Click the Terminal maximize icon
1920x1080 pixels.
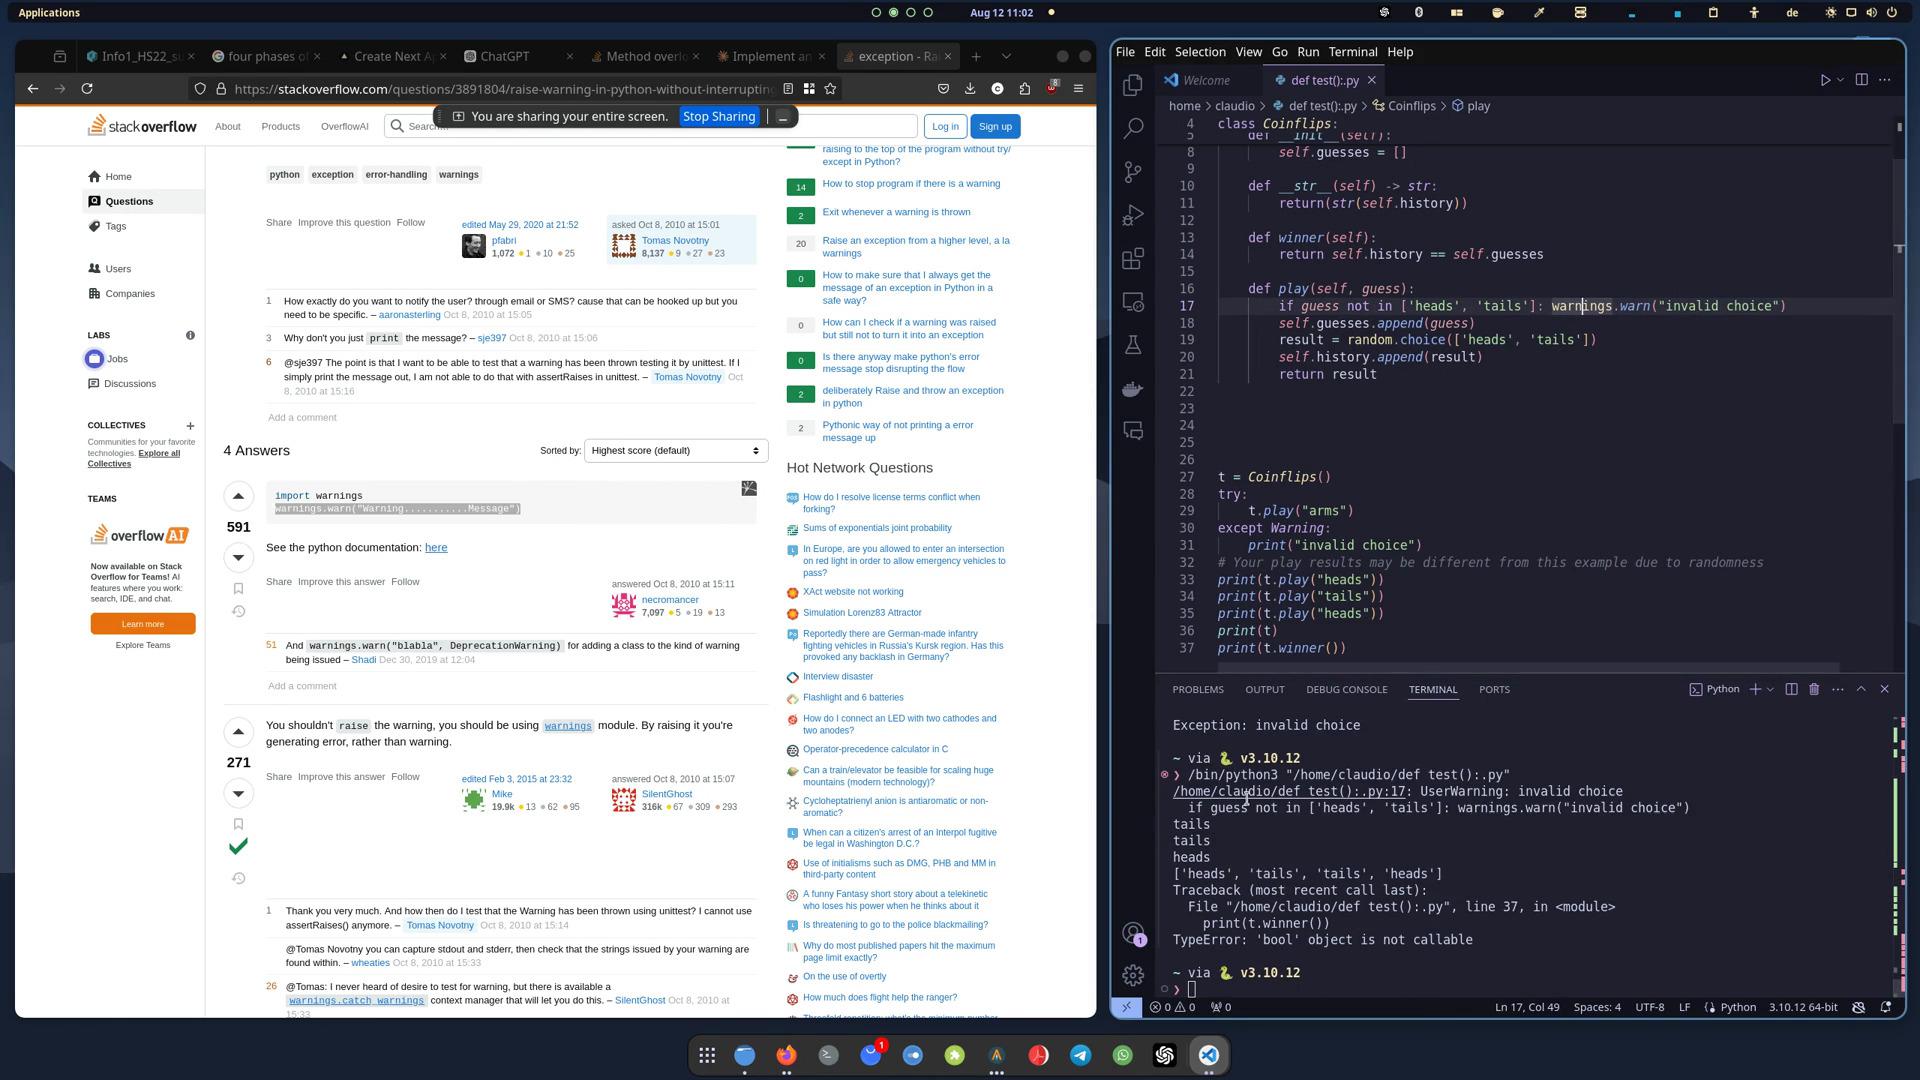[x=1863, y=690]
